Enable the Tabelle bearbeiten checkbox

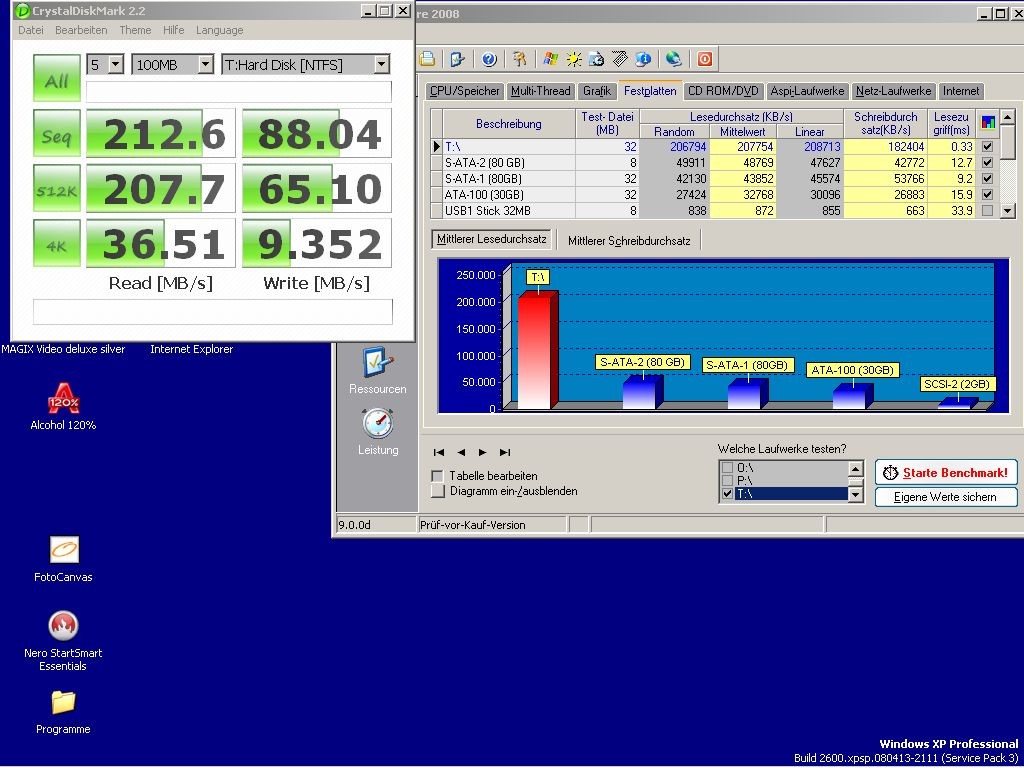click(x=438, y=476)
